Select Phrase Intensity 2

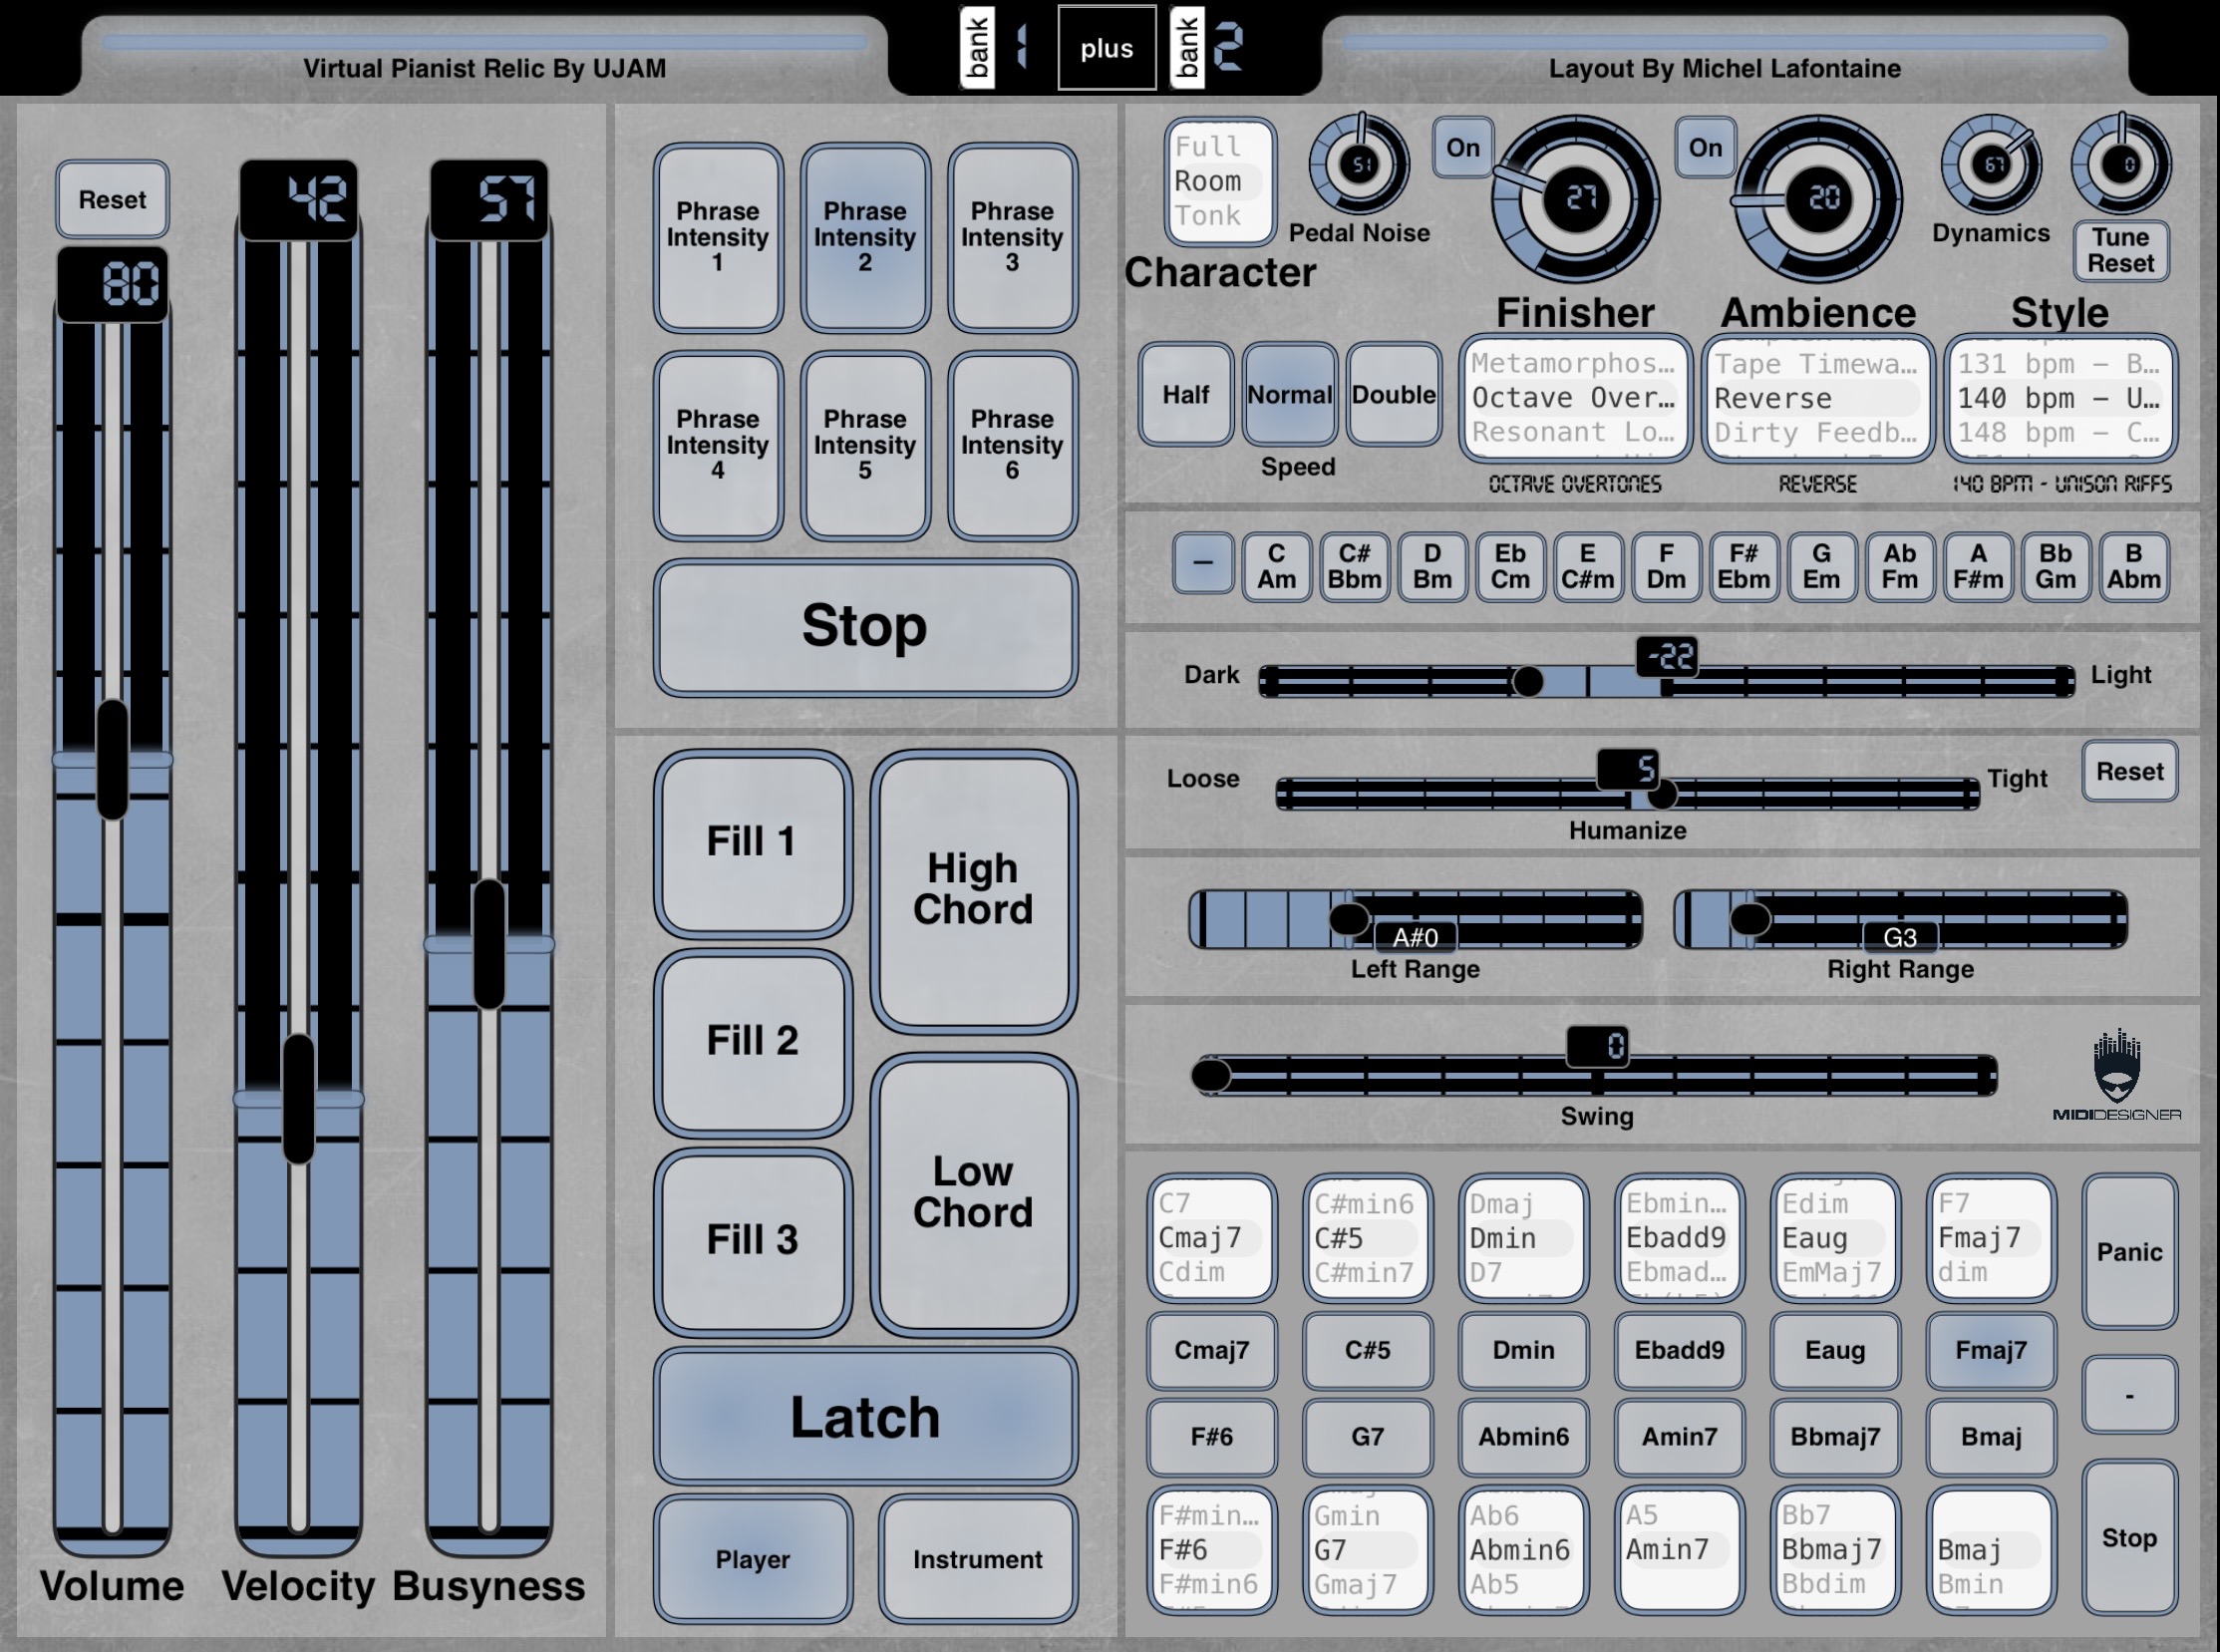pos(865,238)
